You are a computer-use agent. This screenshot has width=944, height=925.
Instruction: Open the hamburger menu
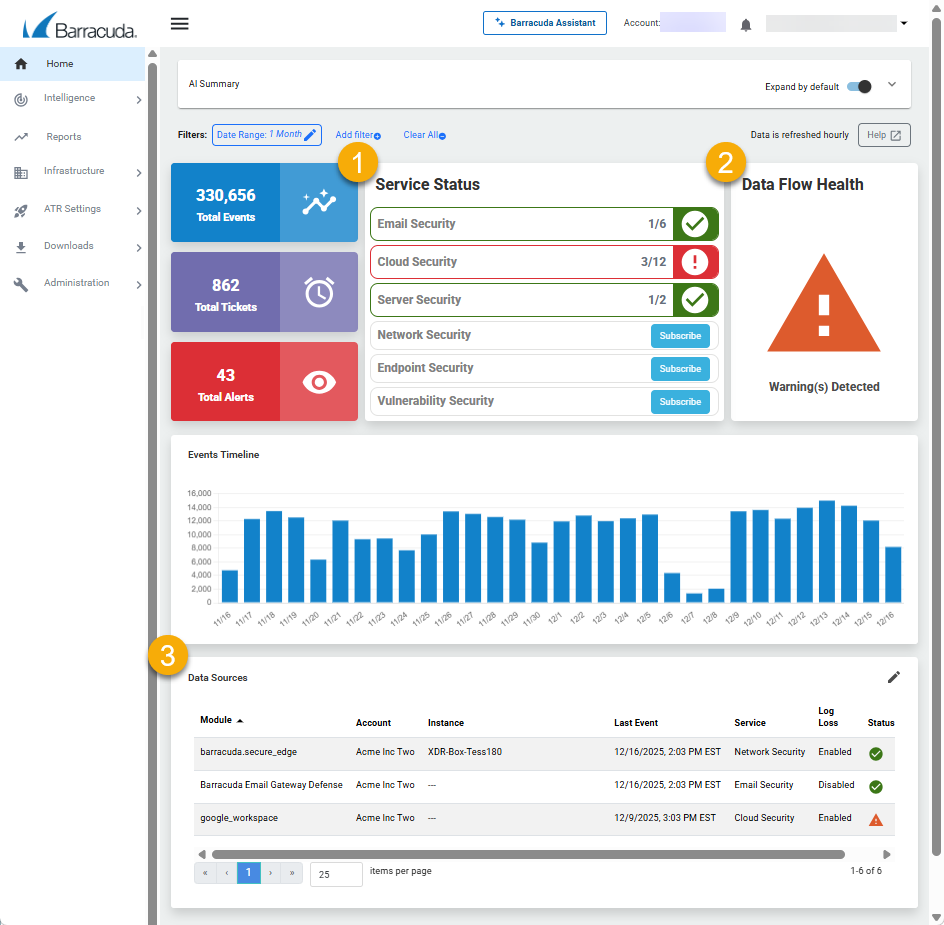180,24
